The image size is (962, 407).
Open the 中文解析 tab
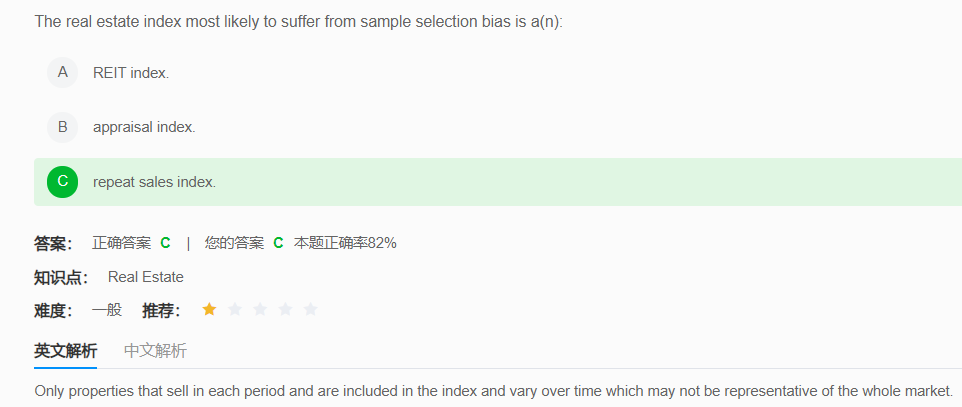[x=155, y=351]
